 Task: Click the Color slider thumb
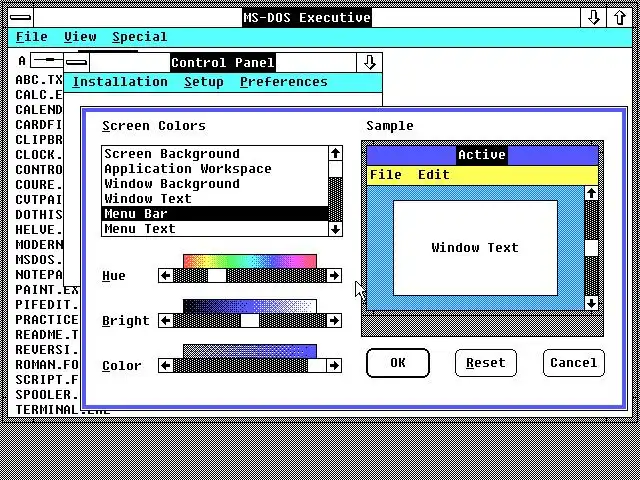[317, 365]
